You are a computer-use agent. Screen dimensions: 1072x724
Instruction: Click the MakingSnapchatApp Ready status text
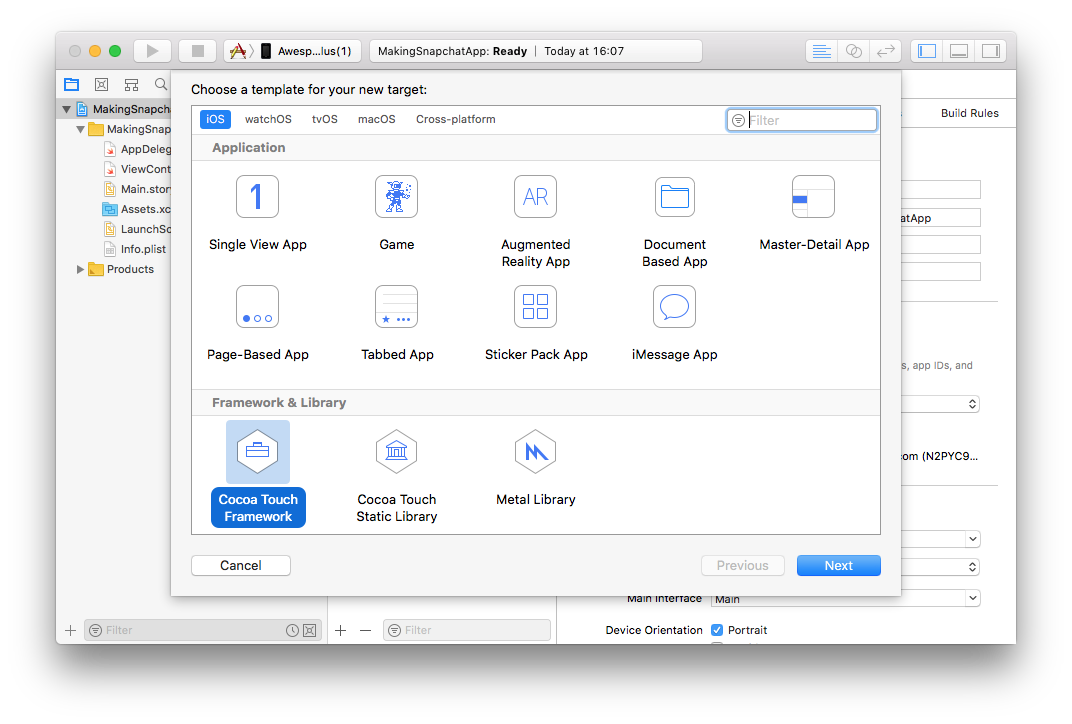[x=453, y=51]
